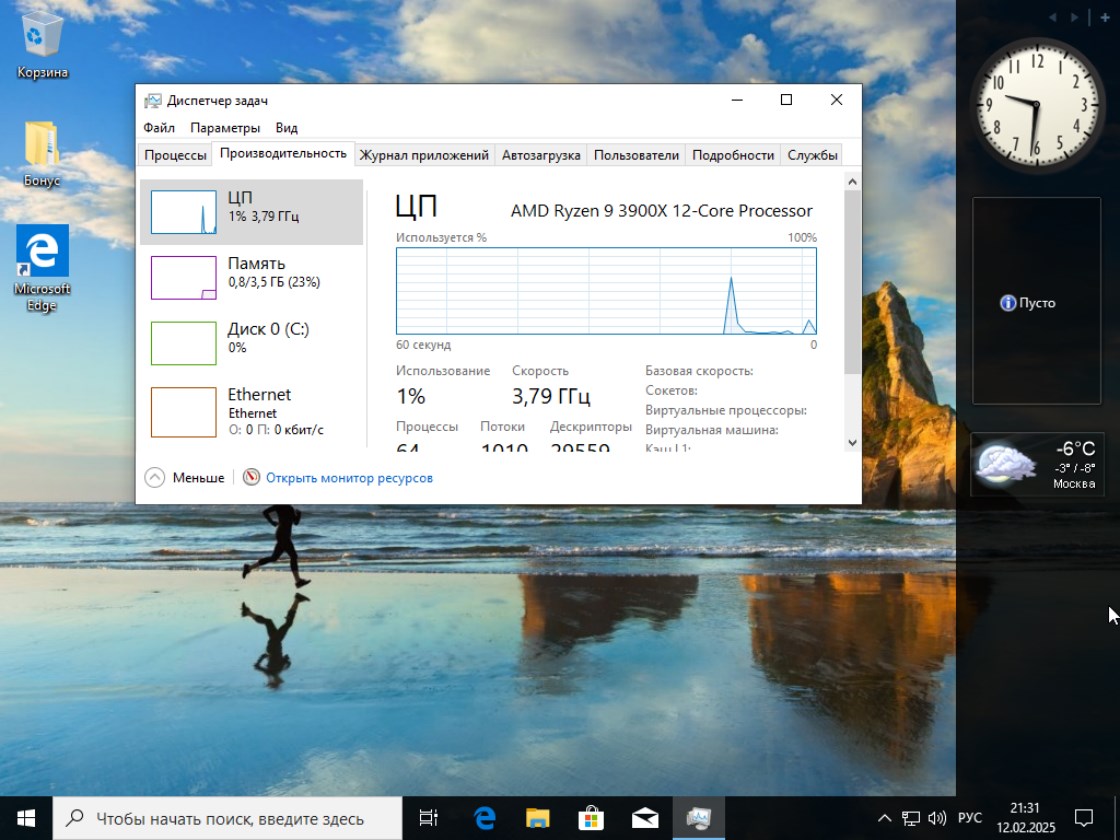Open File Explorer from taskbar
Viewport: 1120px width, 840px height.
click(x=538, y=818)
